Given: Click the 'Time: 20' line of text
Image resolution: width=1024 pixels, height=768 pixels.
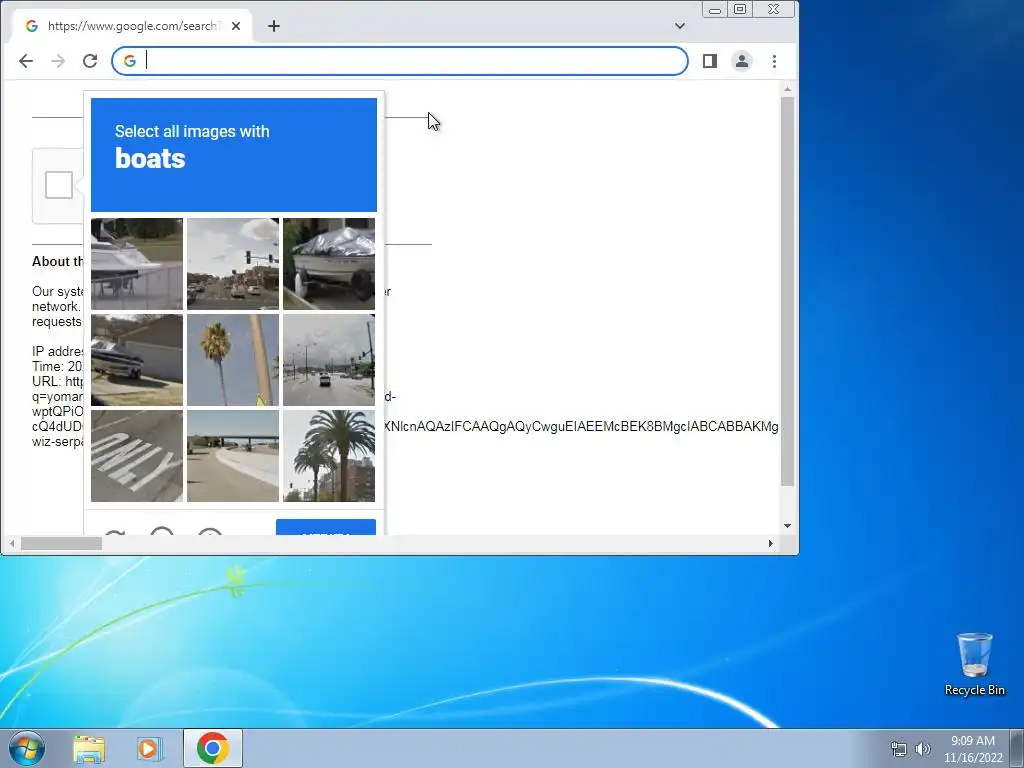Looking at the screenshot, I should (57, 366).
